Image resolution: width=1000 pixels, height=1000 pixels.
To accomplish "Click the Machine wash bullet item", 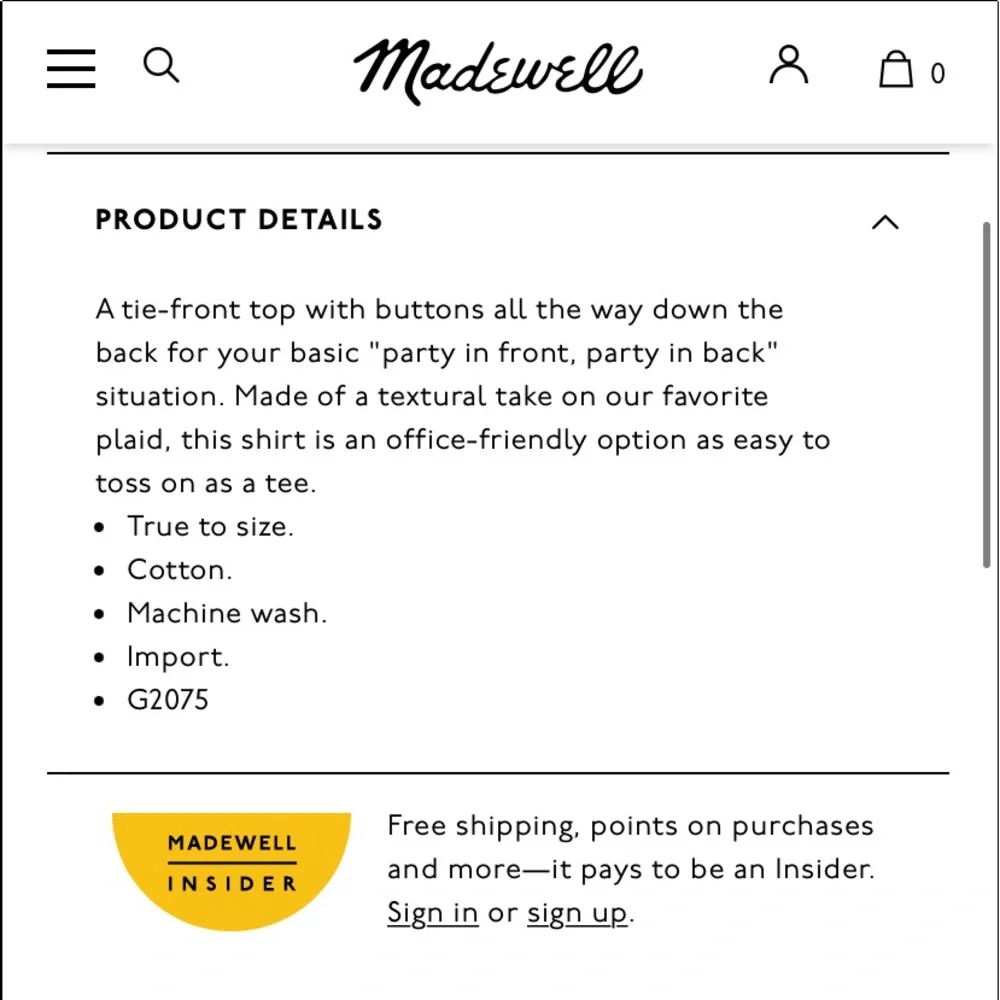I will [x=227, y=613].
